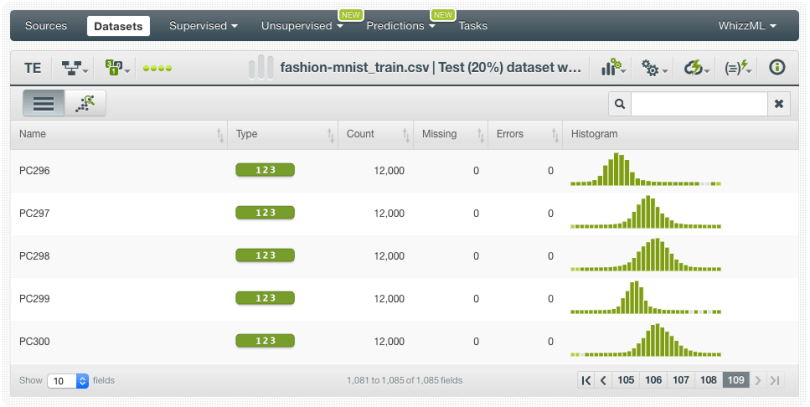Expand the Predictions menu
The image size is (810, 407).
pos(400,26)
